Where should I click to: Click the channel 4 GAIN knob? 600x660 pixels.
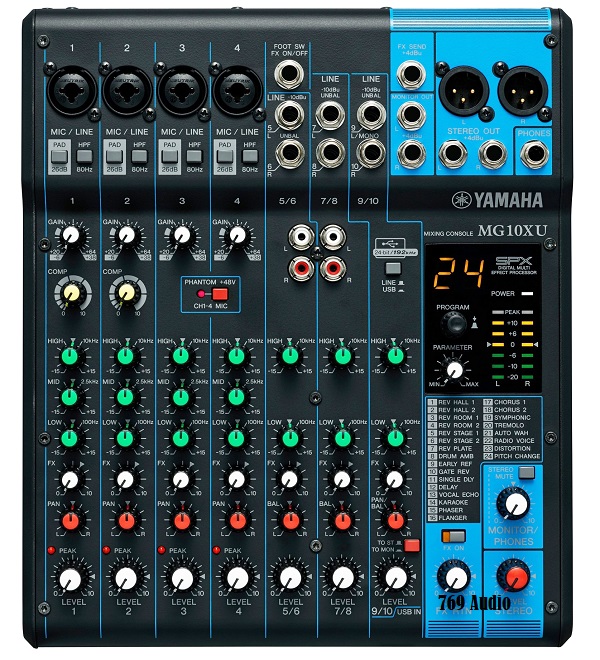(237, 236)
